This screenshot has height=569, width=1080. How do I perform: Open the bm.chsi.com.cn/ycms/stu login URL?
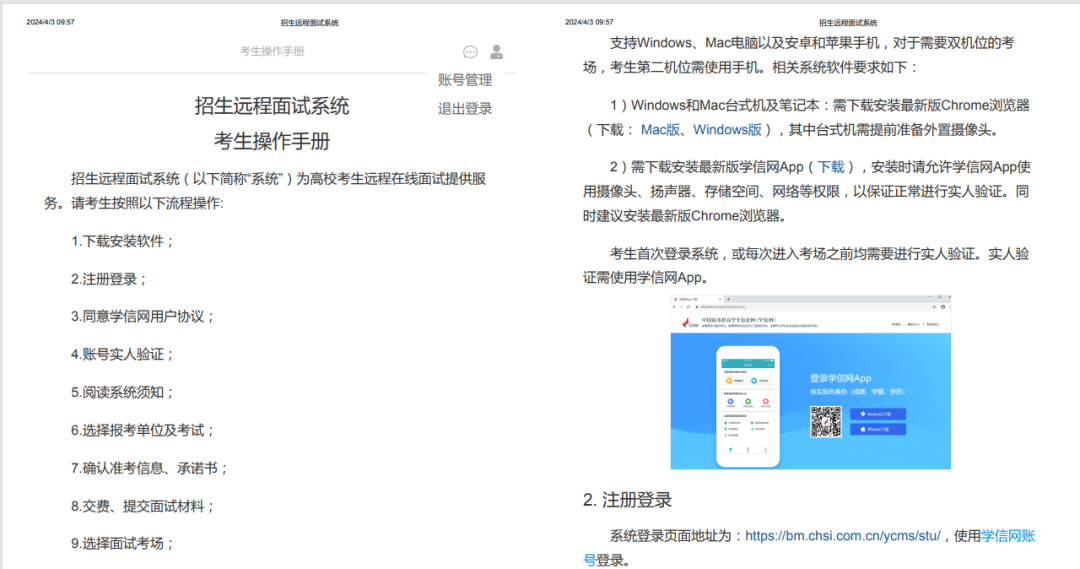click(842, 536)
